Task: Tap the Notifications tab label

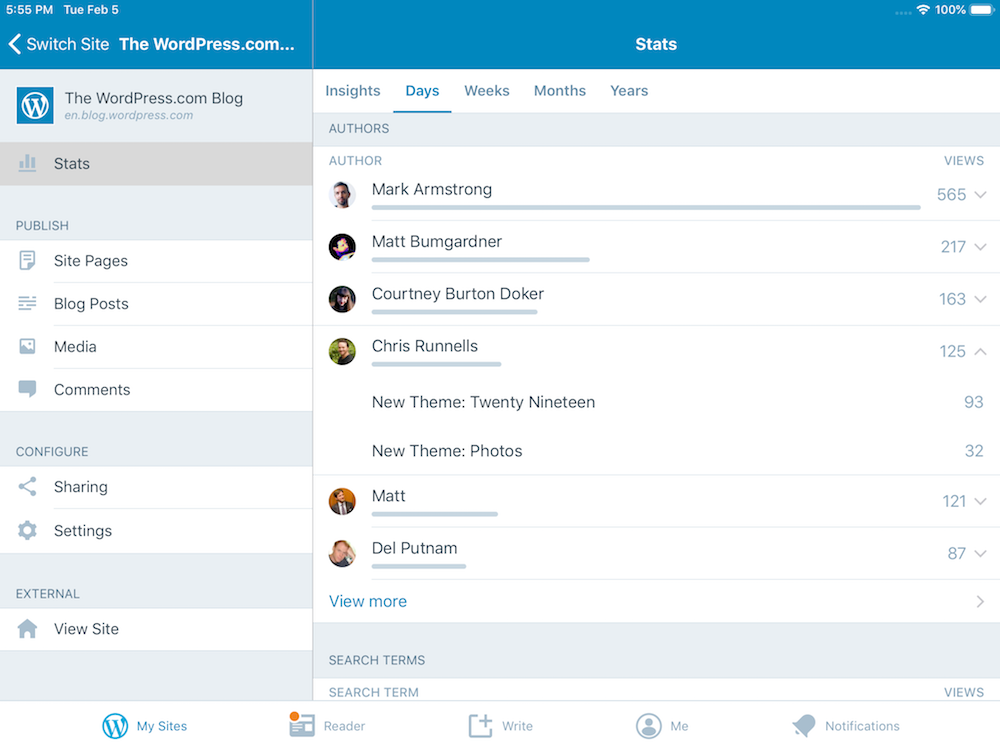Action: [862, 726]
